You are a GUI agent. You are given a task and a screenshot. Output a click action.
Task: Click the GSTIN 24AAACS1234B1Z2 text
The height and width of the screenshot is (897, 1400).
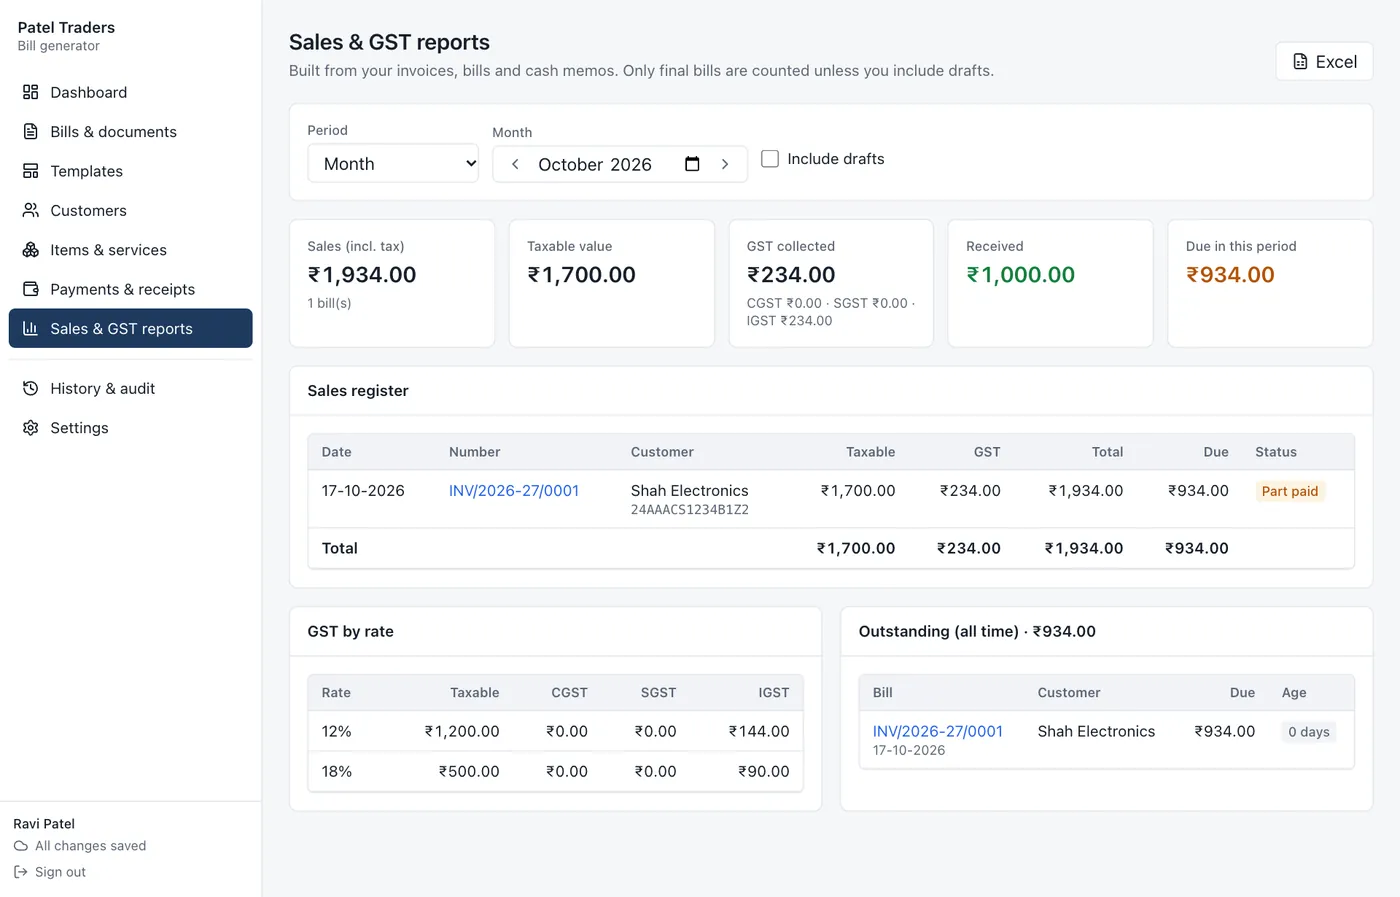click(690, 510)
